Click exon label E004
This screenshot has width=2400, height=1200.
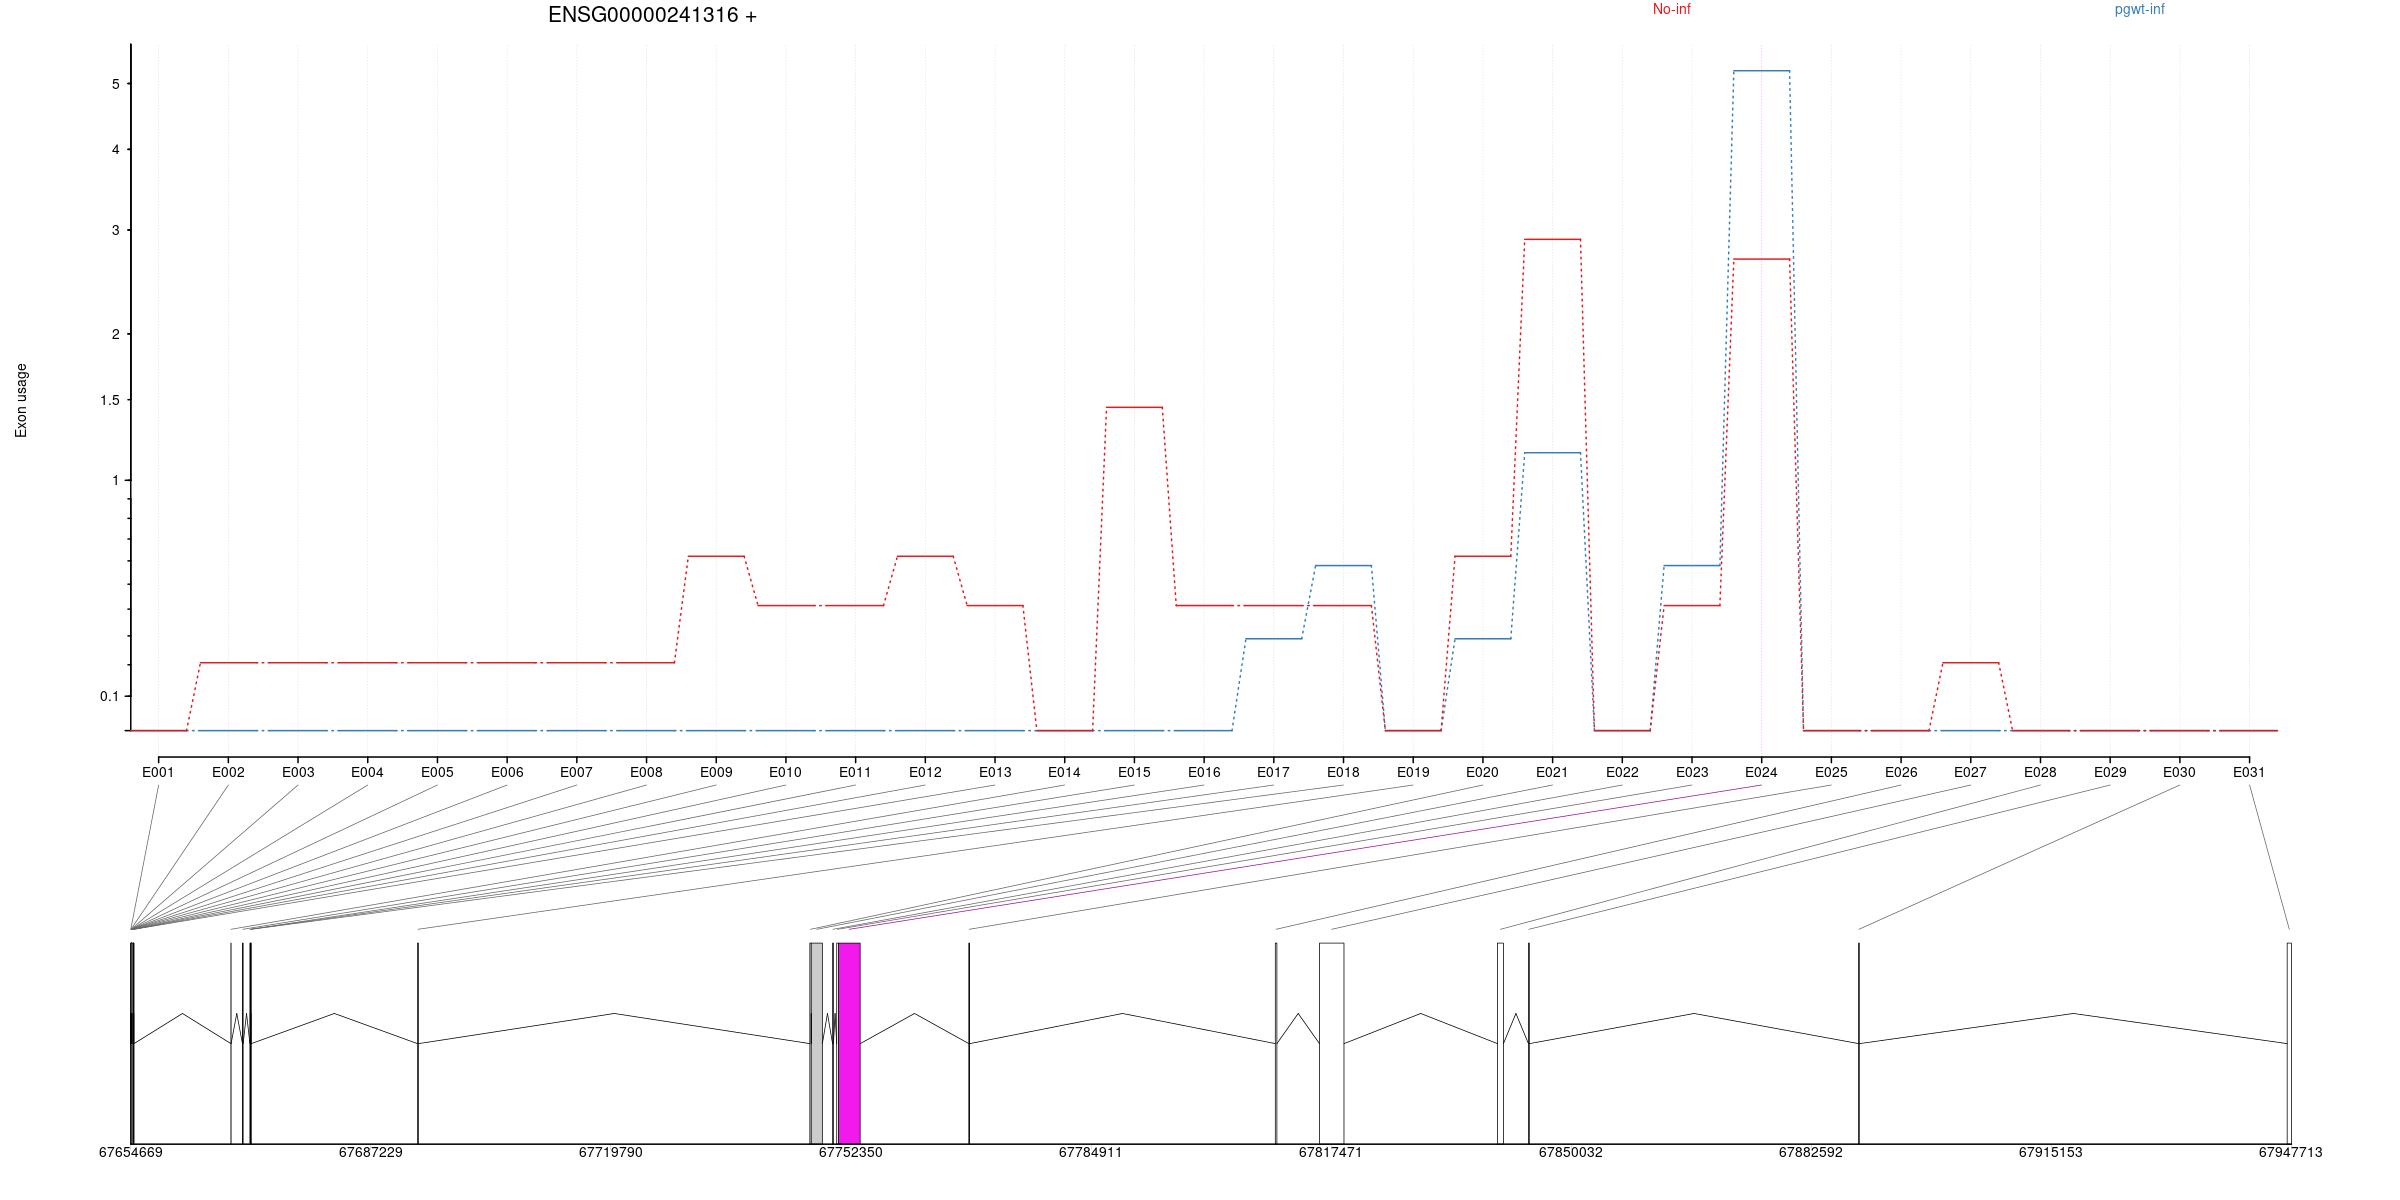(x=367, y=772)
